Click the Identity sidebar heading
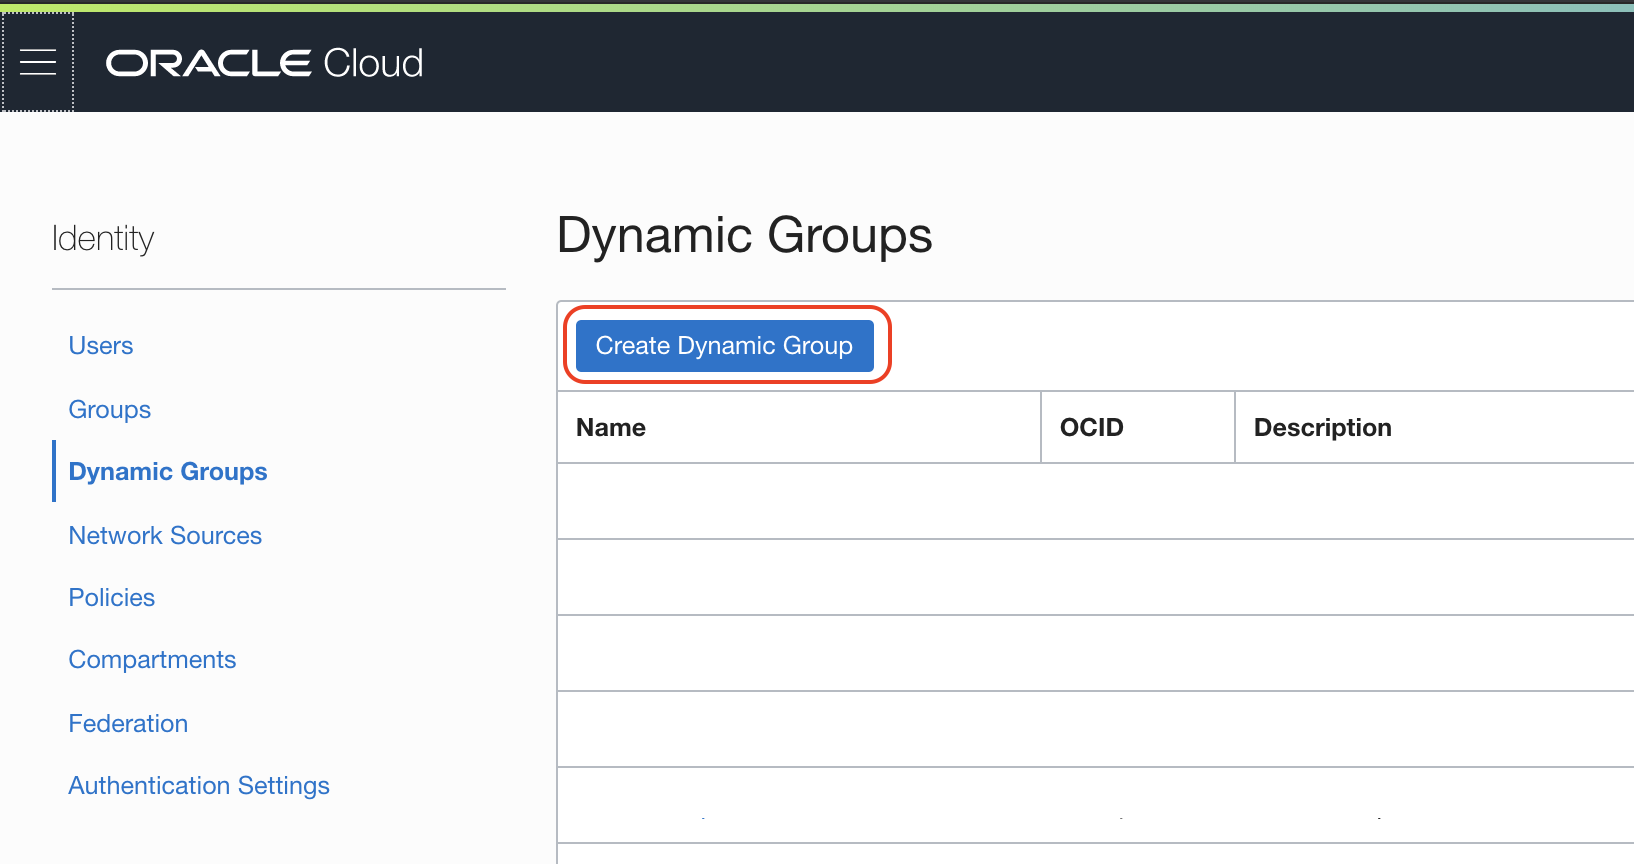1634x864 pixels. point(103,239)
